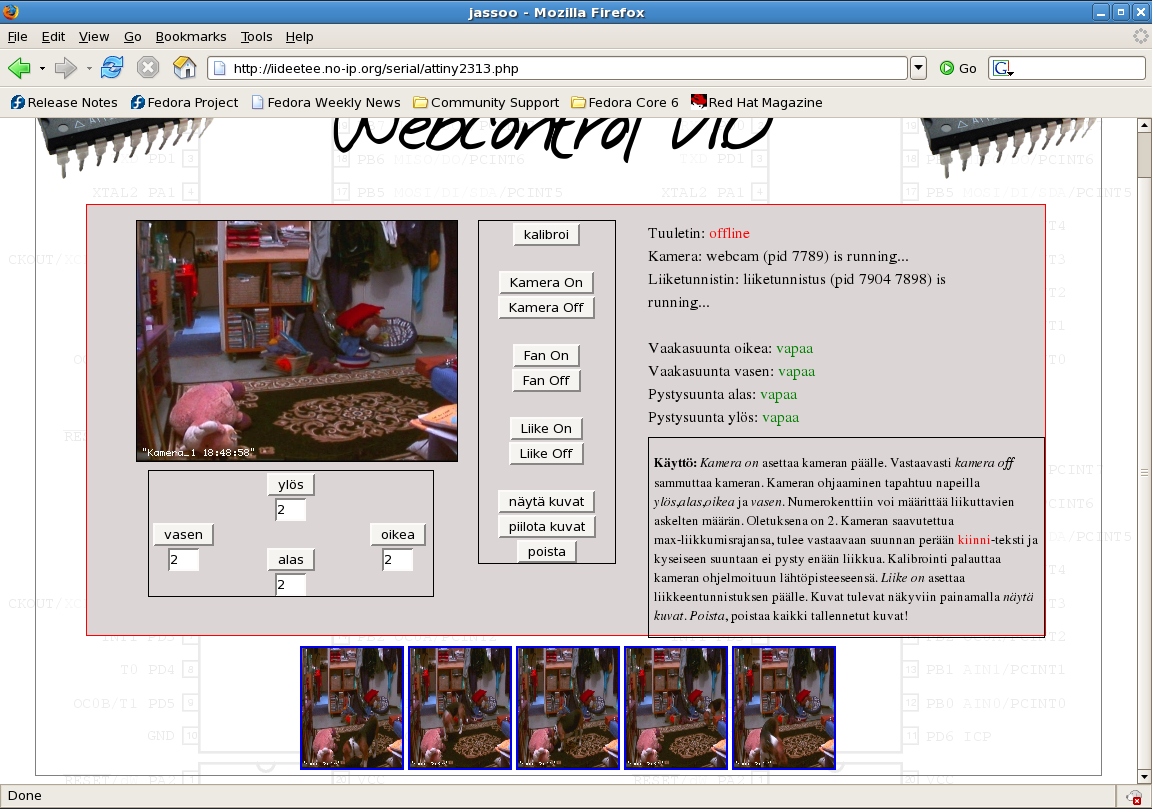
Task: Click the vertical scrollbar thumb
Action: tap(1144, 155)
